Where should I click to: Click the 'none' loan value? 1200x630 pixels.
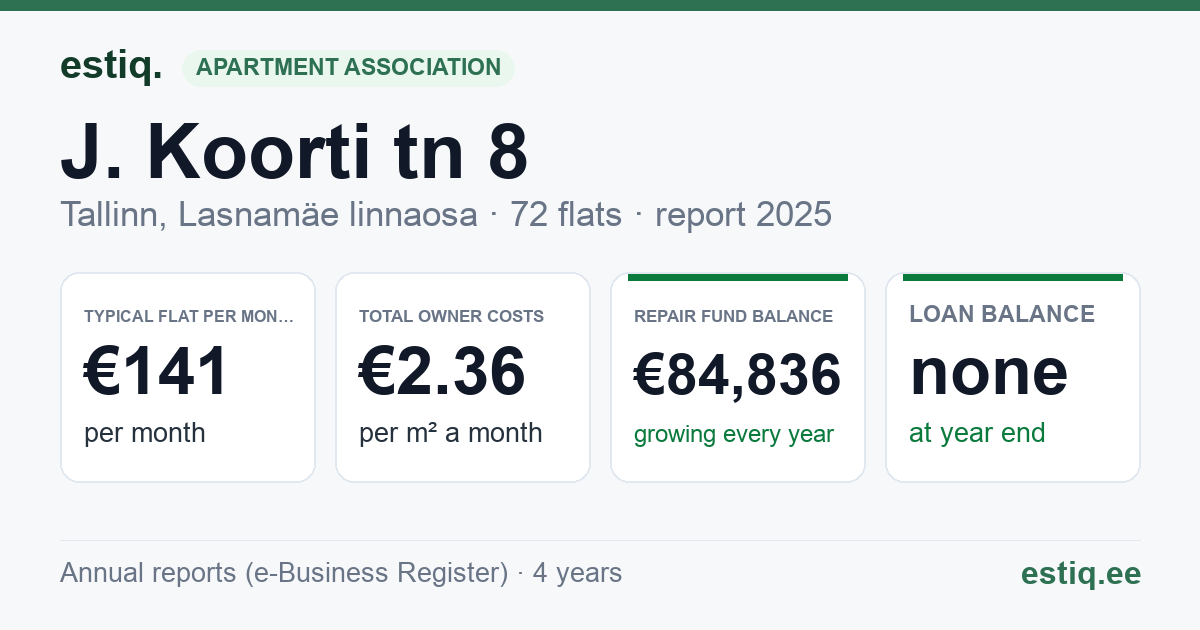pos(989,372)
